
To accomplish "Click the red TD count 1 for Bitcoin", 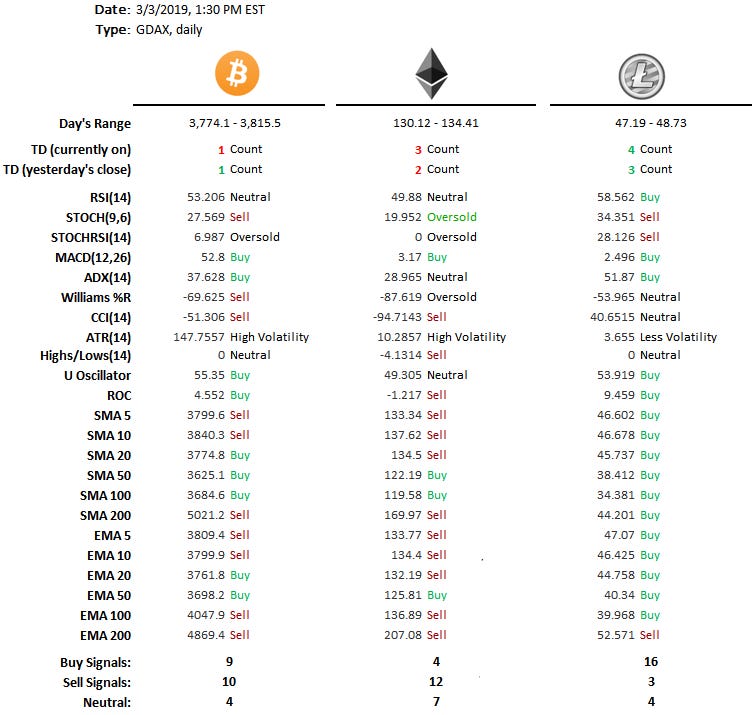I will 222,149.
